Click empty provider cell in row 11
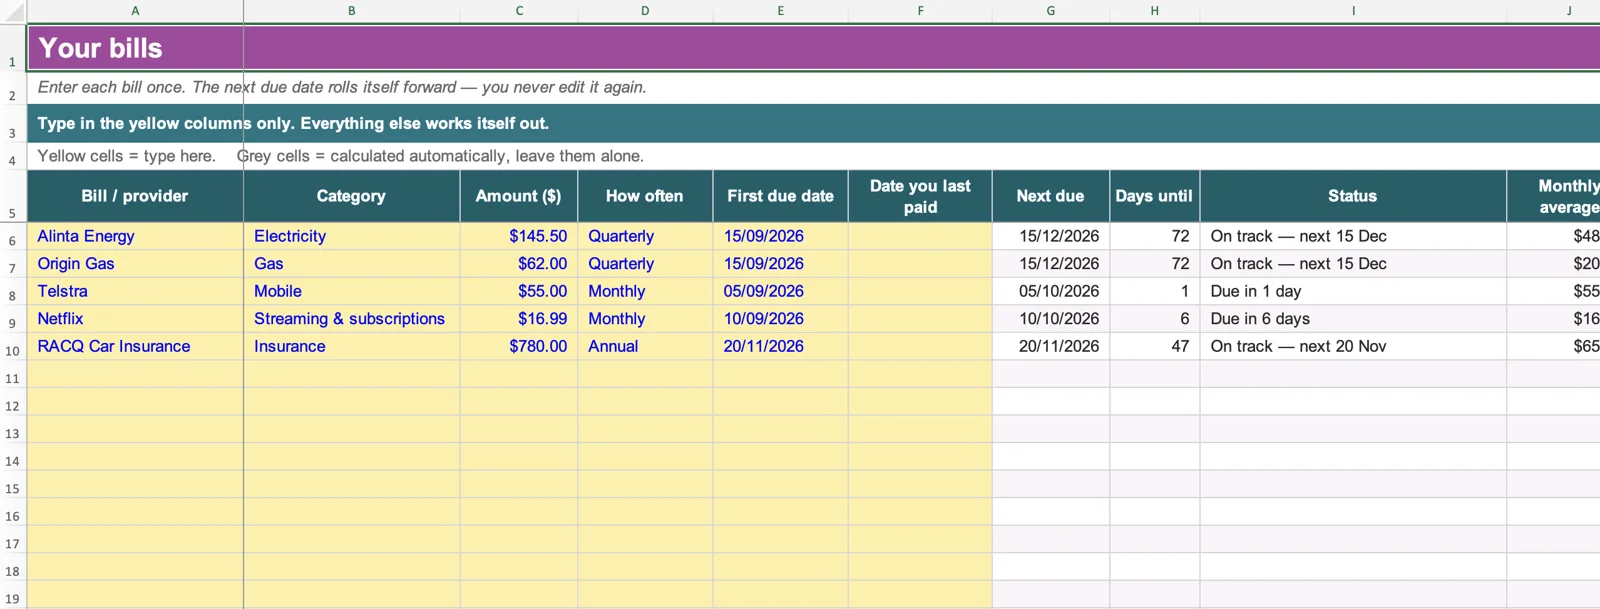 (135, 374)
